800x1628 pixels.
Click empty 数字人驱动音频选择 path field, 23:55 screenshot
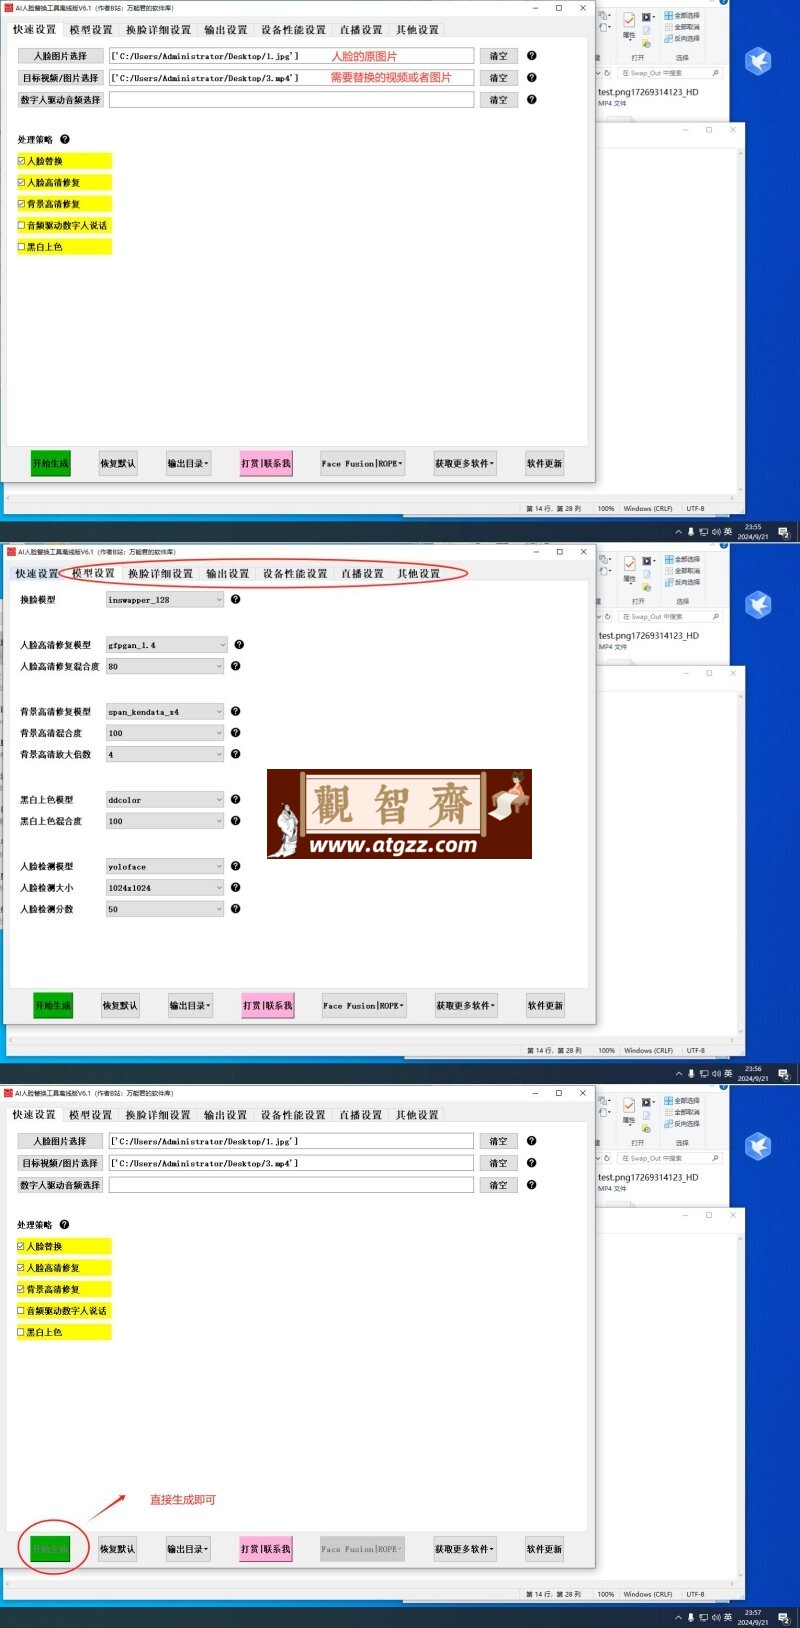291,100
